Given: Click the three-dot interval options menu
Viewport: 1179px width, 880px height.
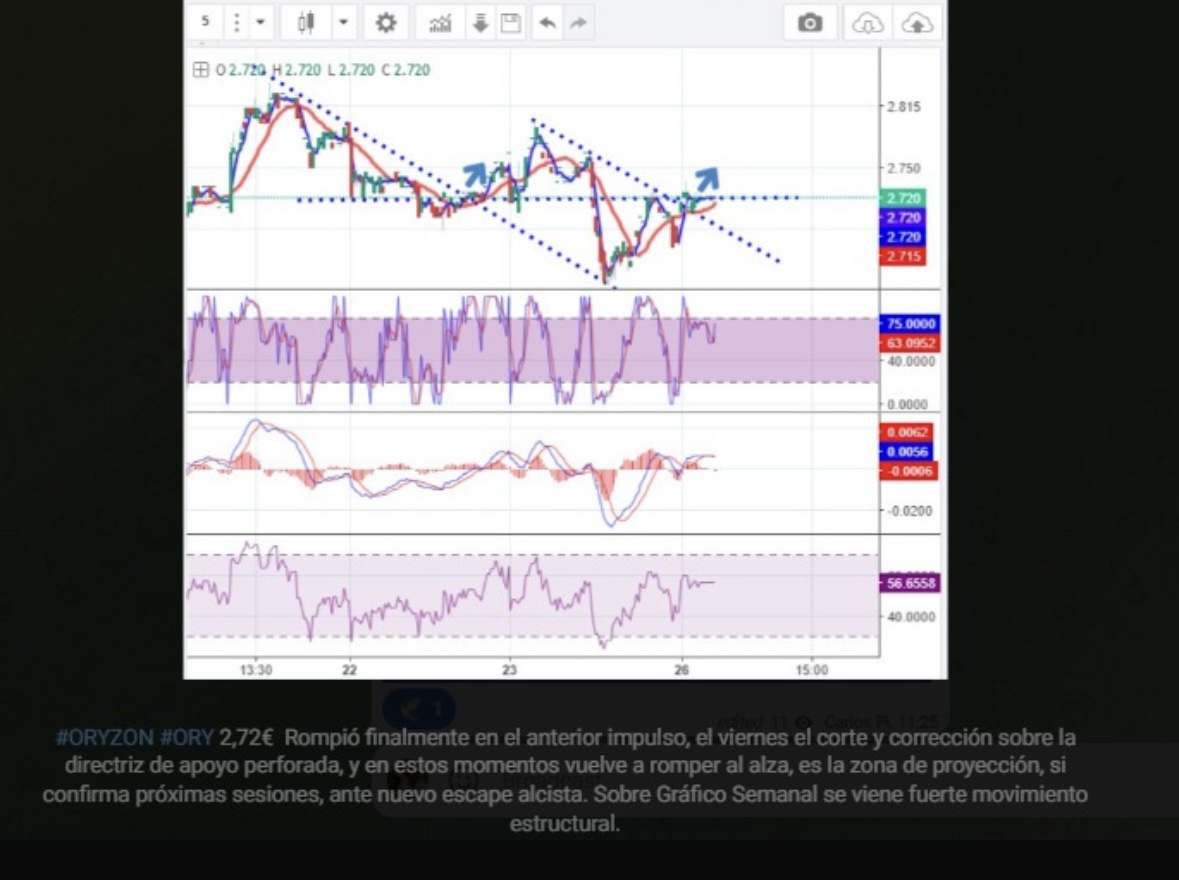Looking at the screenshot, I should pos(236,22).
